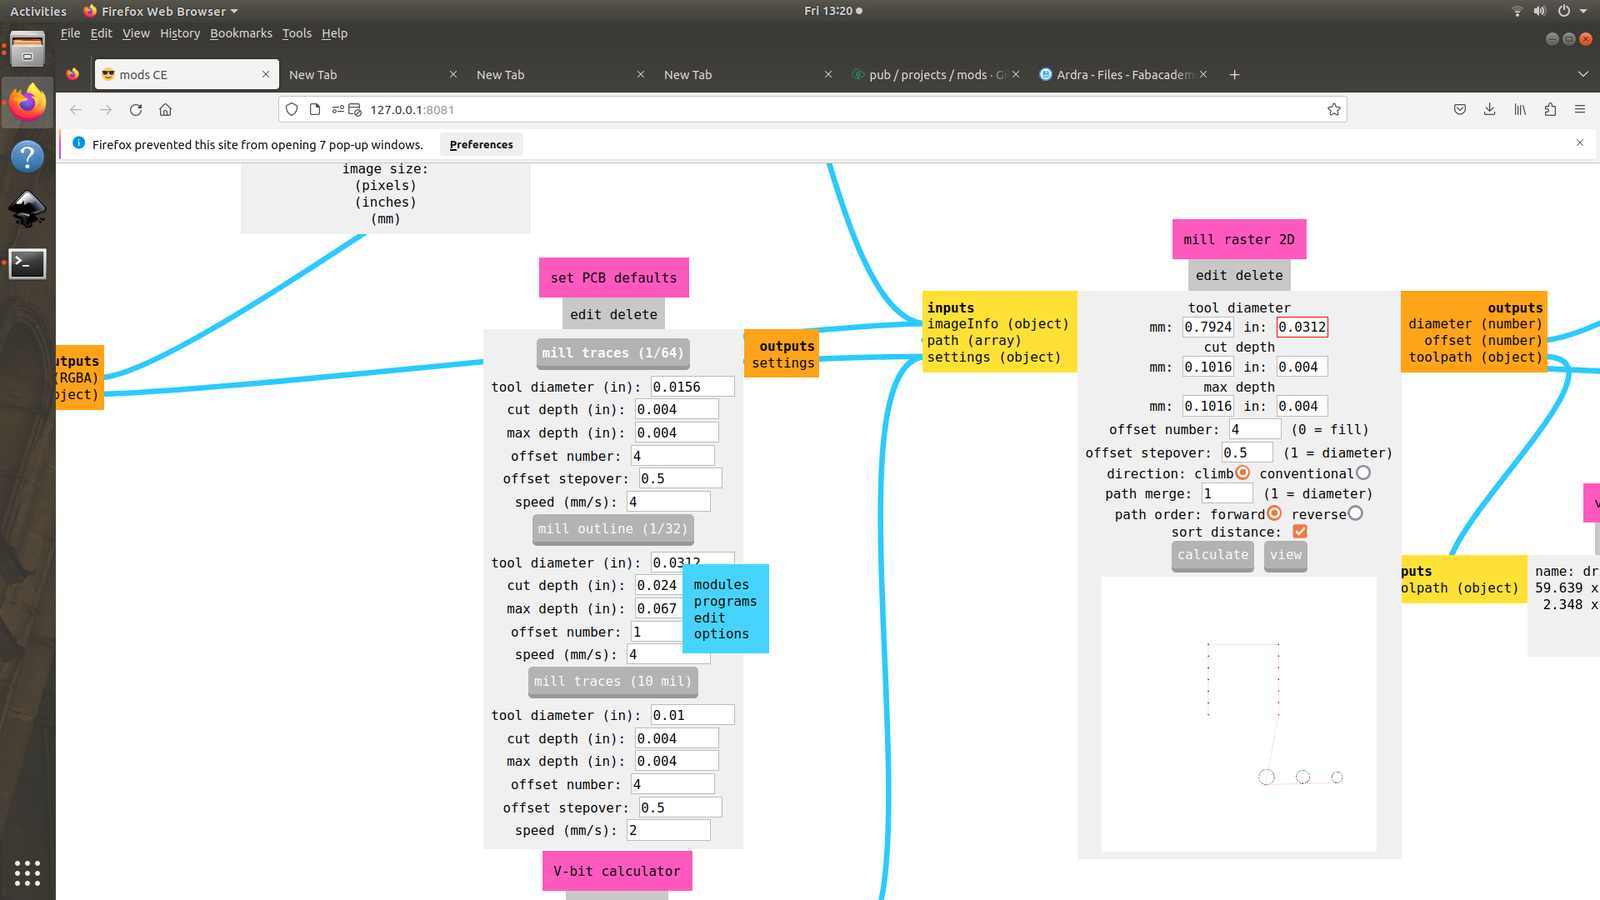Click the V-bit calculator module title
Image resolution: width=1600 pixels, height=900 pixels.
(x=617, y=871)
